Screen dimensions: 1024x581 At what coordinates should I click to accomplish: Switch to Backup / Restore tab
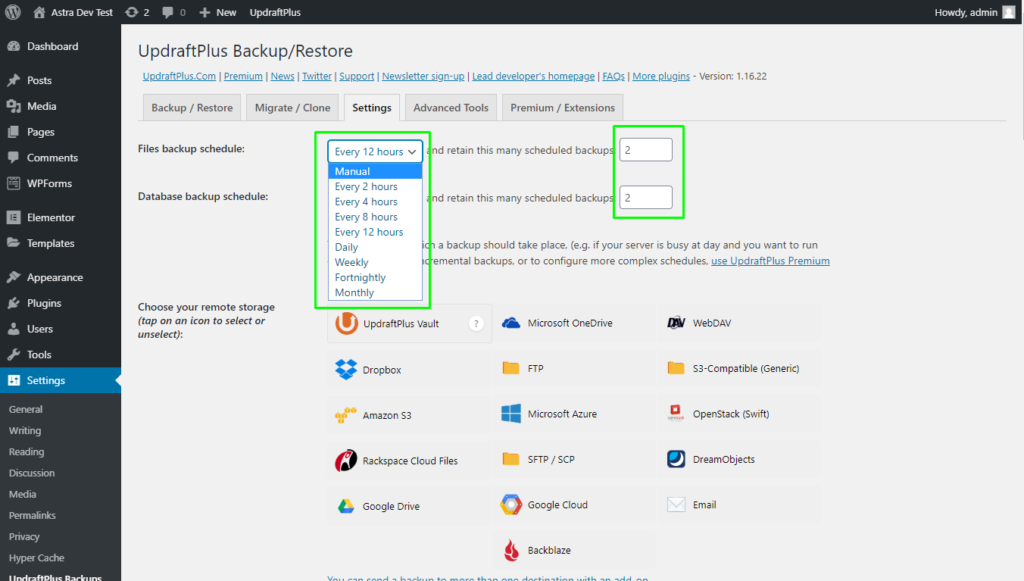tap(192, 108)
